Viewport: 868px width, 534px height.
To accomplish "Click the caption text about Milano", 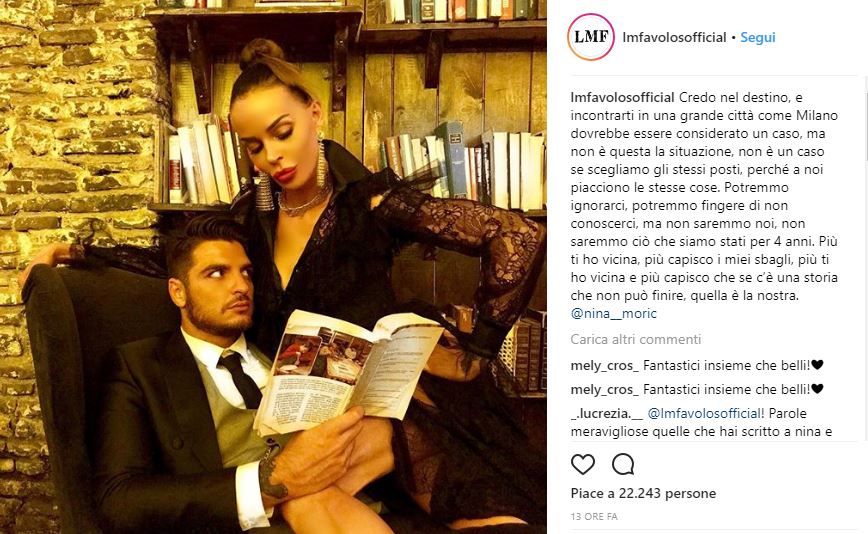I will coord(704,196).
